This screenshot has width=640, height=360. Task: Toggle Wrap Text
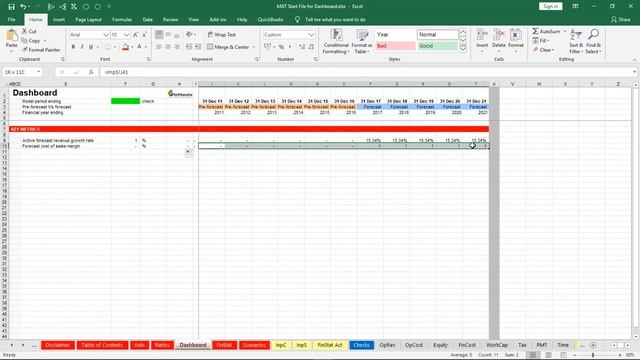coord(222,35)
